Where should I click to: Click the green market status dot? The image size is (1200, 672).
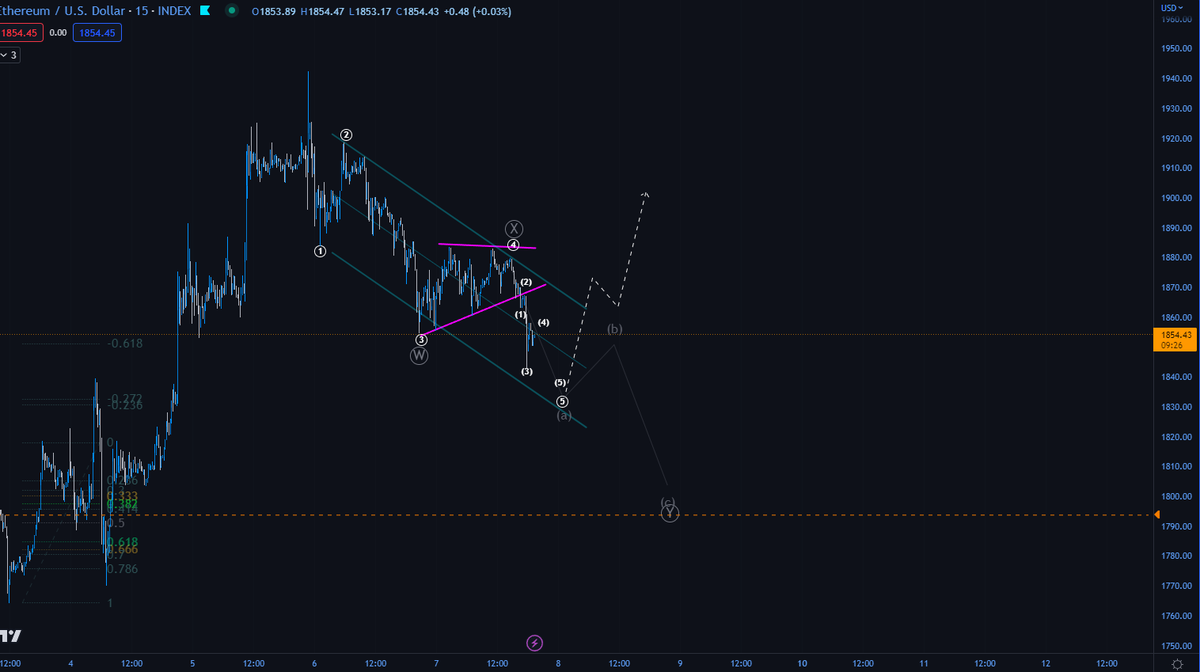pos(232,11)
